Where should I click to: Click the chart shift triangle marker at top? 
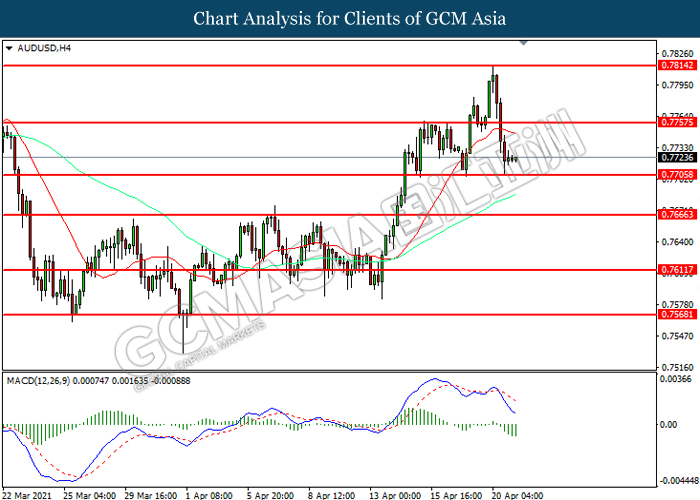[x=524, y=43]
